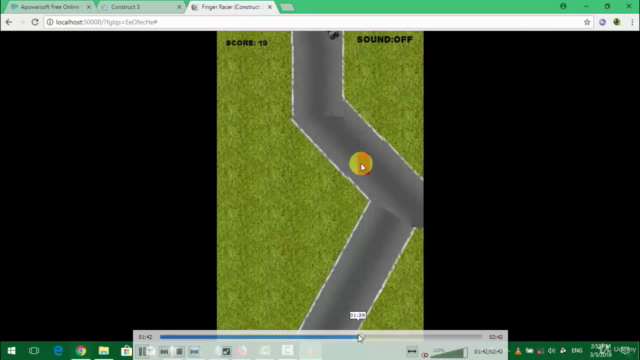640x360 pixels.
Task: Open Task View on taskbar
Action: [34, 351]
